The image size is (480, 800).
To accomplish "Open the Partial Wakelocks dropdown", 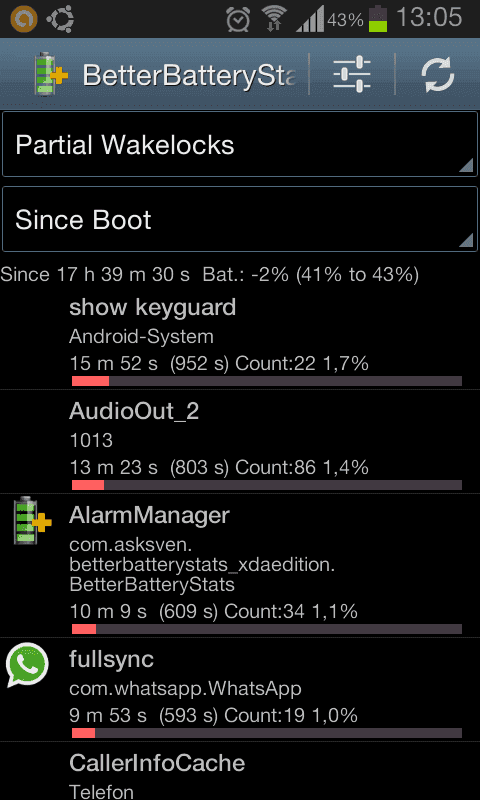I will tap(240, 145).
